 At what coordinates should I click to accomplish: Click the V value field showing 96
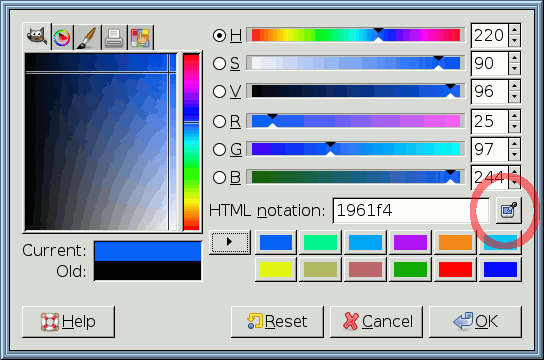pyautogui.click(x=490, y=92)
